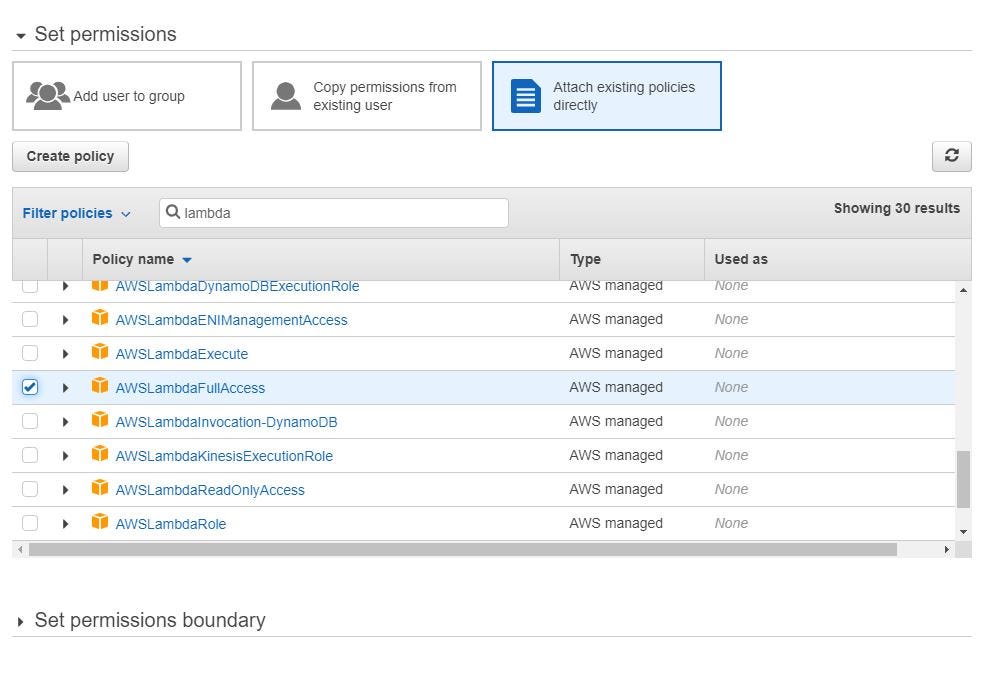Click the orange box icon beside AWSLambdaRole
Screen dimensions: 1001x697
tap(100, 521)
